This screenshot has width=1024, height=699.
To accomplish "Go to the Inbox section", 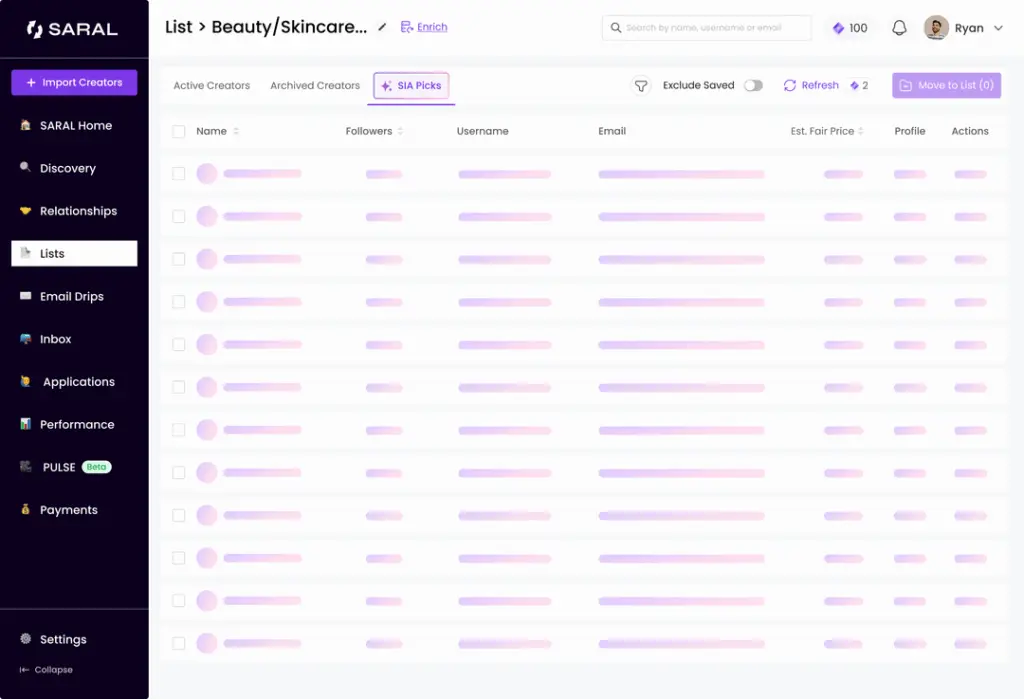I will [x=58, y=339].
